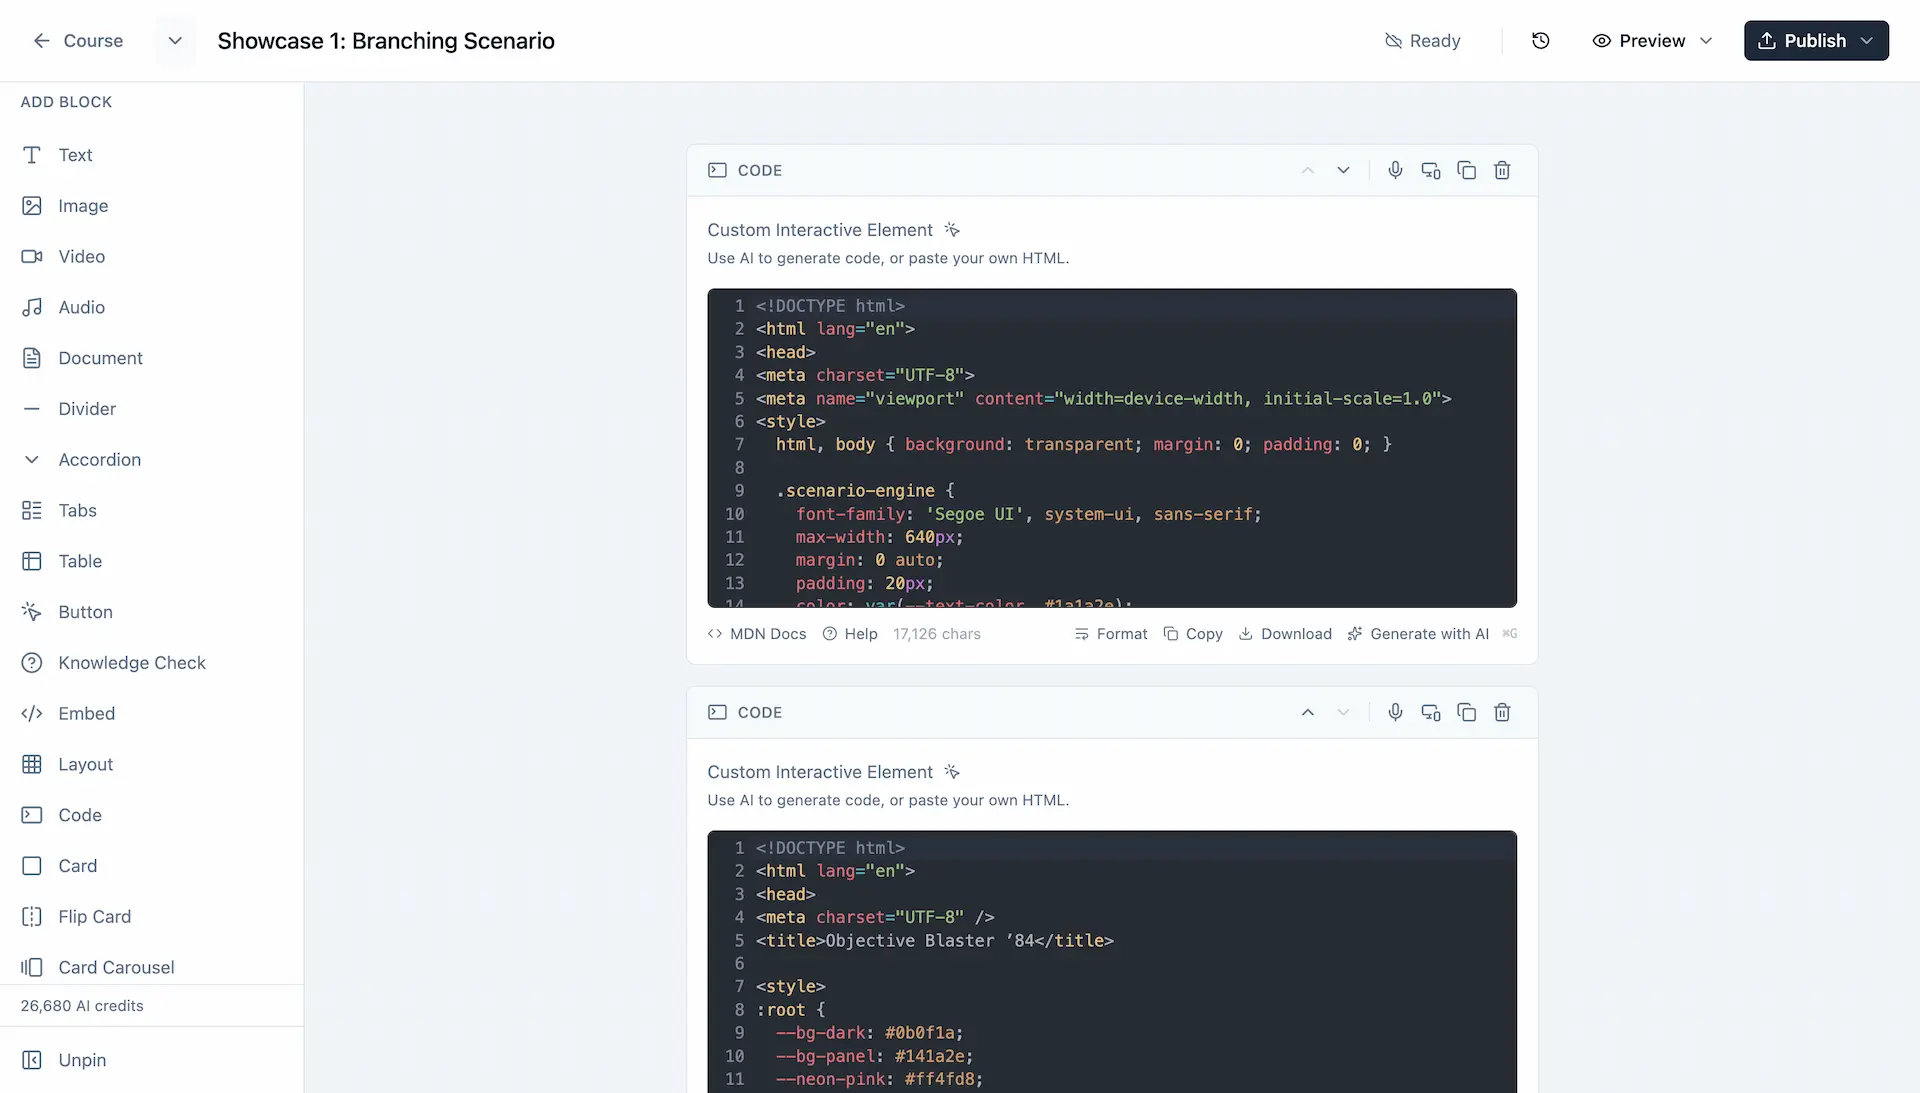
Task: Add a Knowledge Check block
Action: point(131,662)
